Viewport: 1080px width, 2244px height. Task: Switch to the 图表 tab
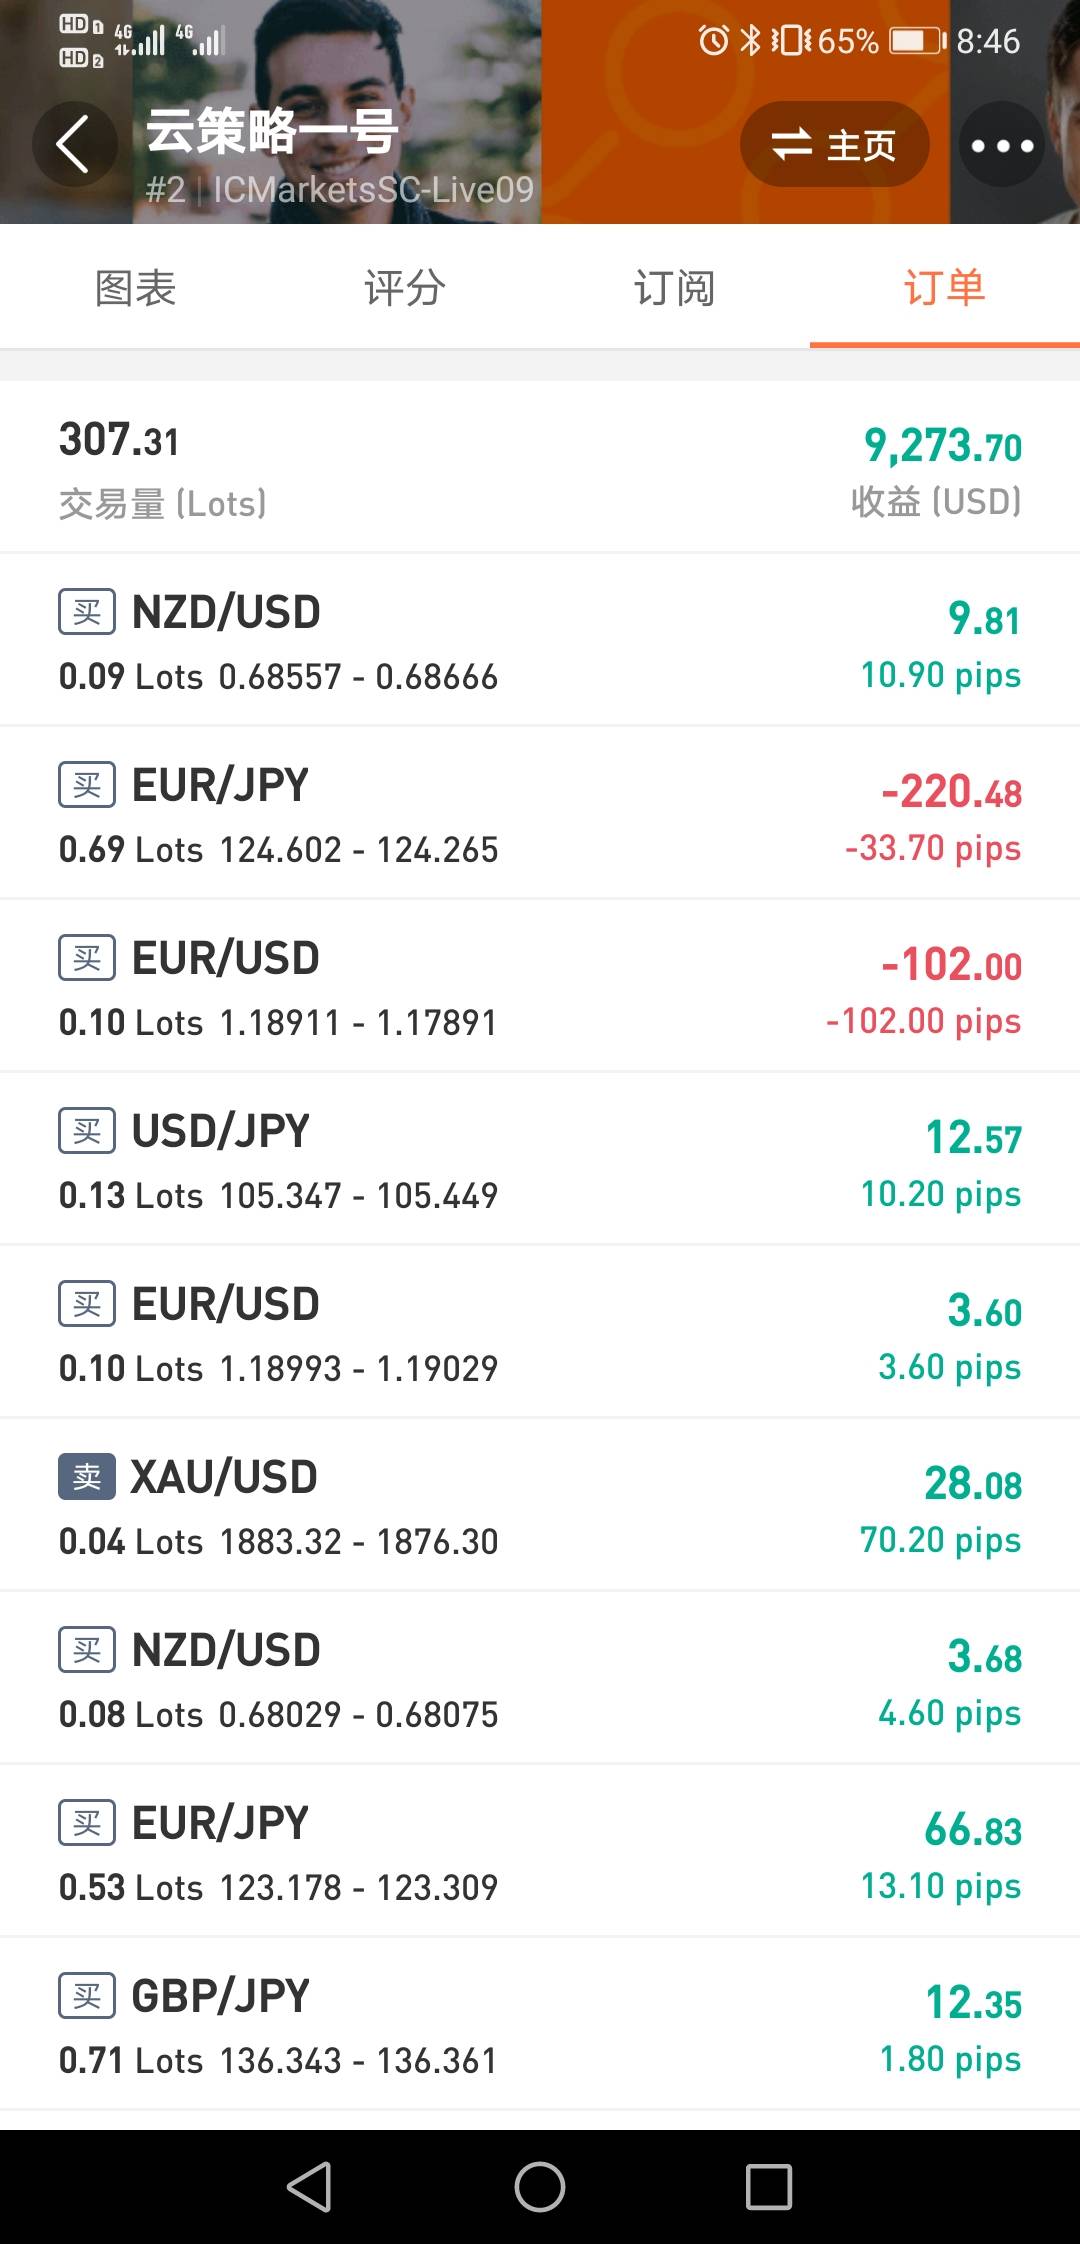click(135, 288)
